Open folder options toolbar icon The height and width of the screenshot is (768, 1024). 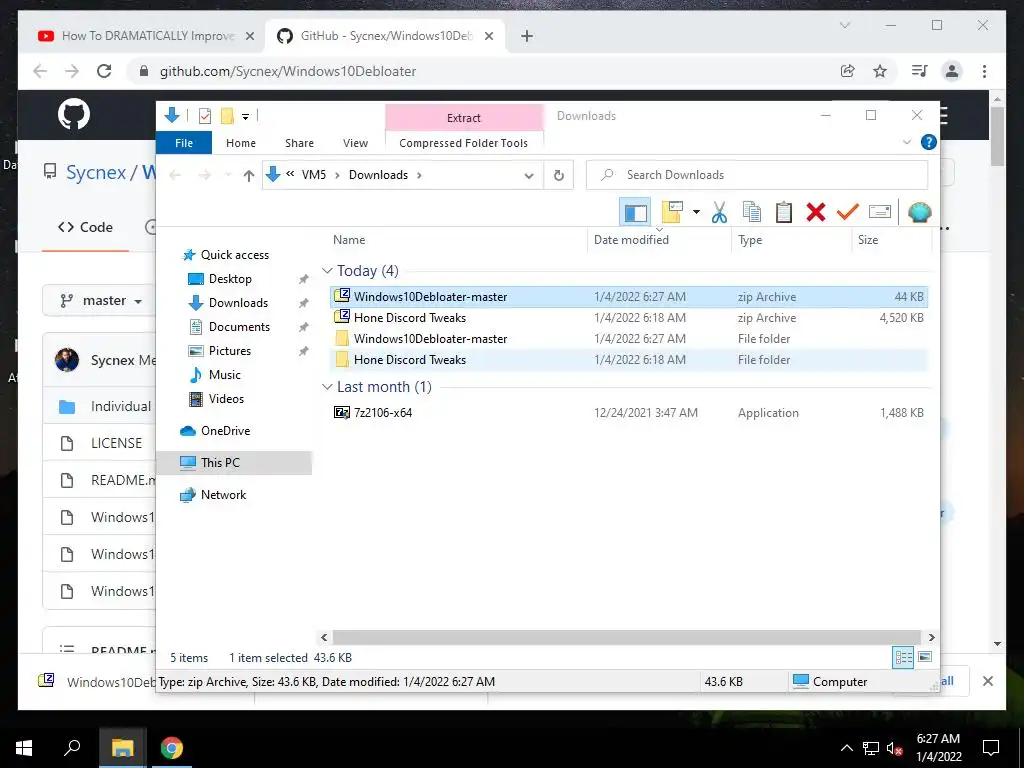click(672, 212)
